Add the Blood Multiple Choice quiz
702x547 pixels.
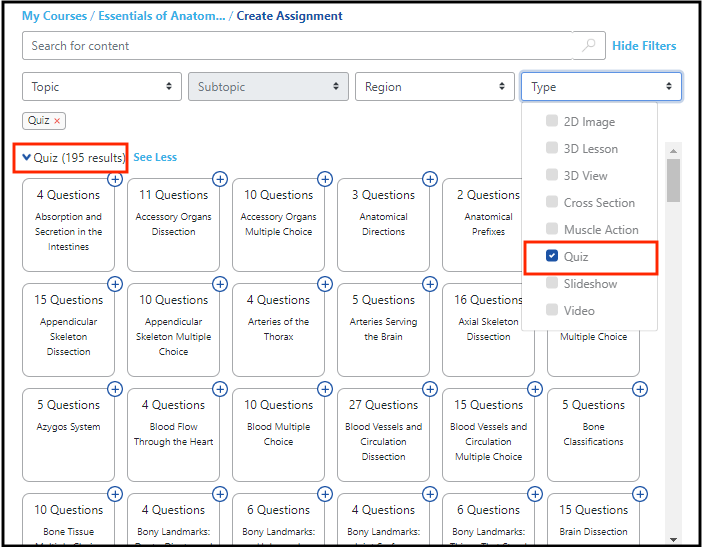pos(325,389)
